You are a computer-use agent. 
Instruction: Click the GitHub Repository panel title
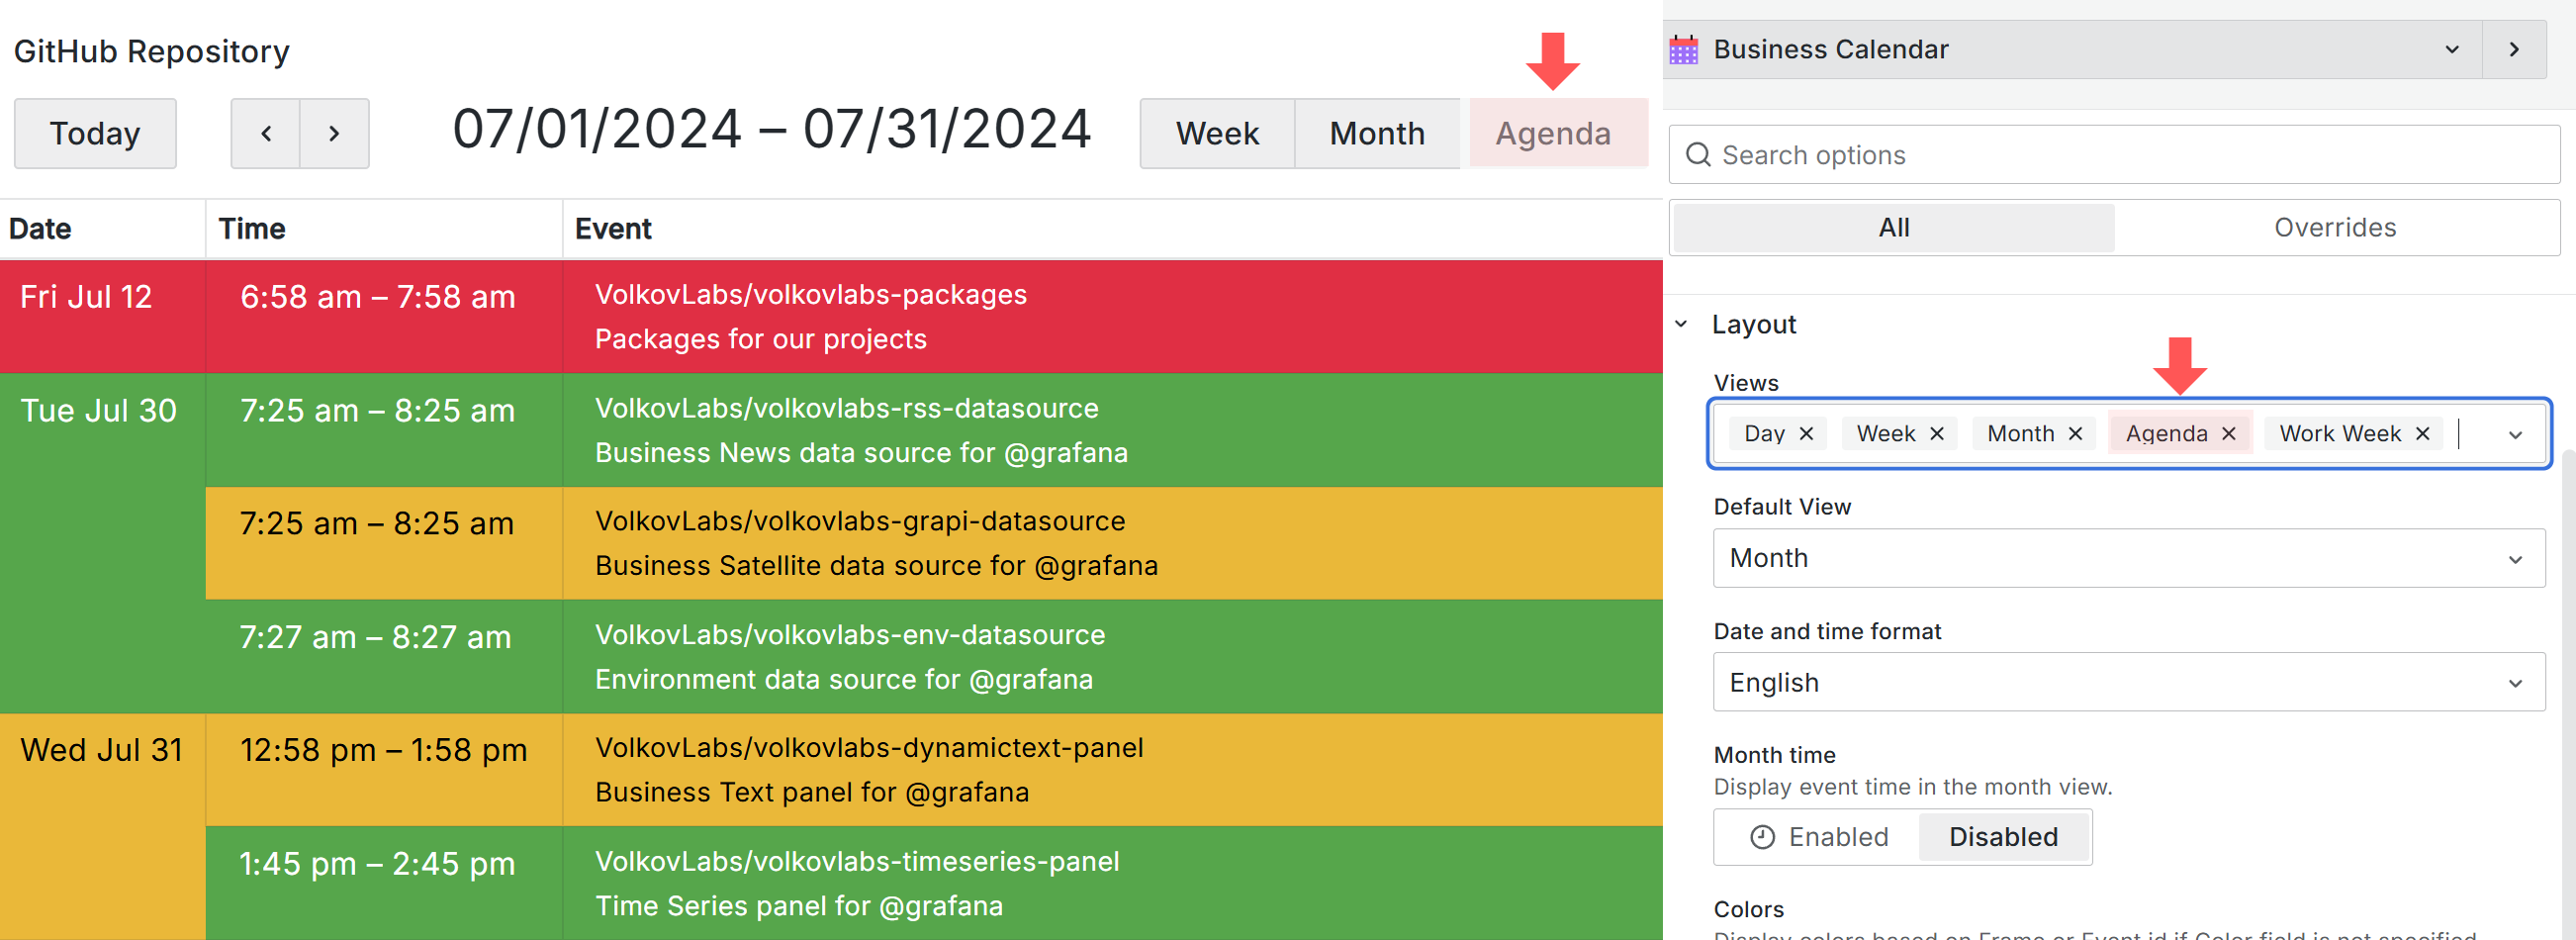pos(151,51)
